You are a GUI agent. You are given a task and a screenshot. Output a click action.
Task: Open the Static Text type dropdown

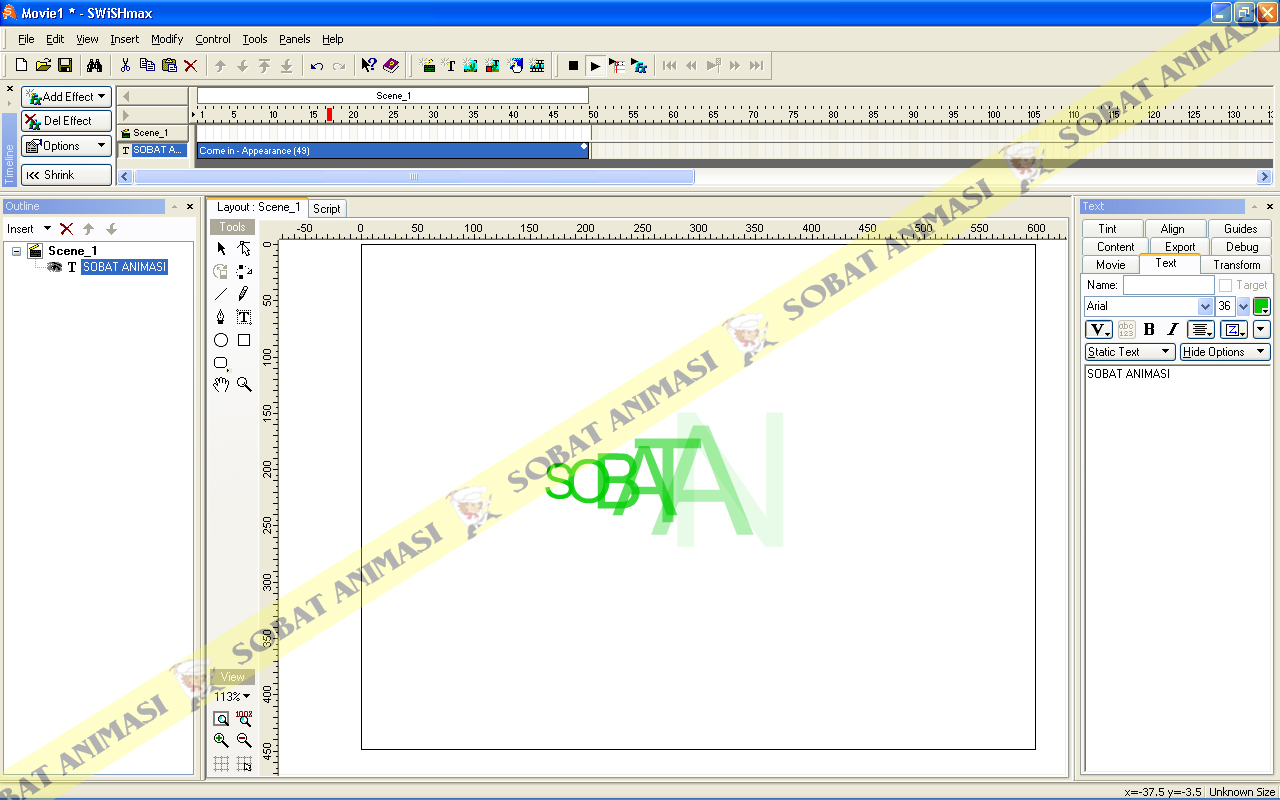point(1130,351)
